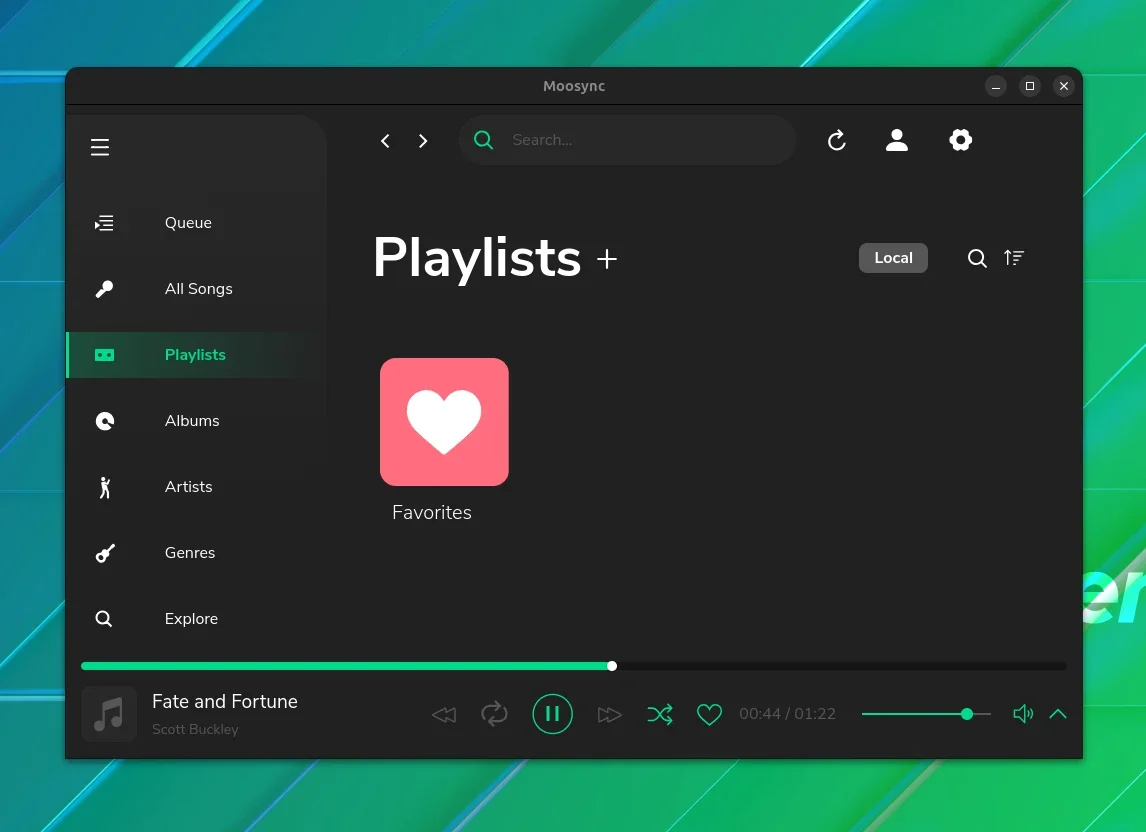1146x832 pixels.
Task: Open settings via gear icon
Action: 960,140
